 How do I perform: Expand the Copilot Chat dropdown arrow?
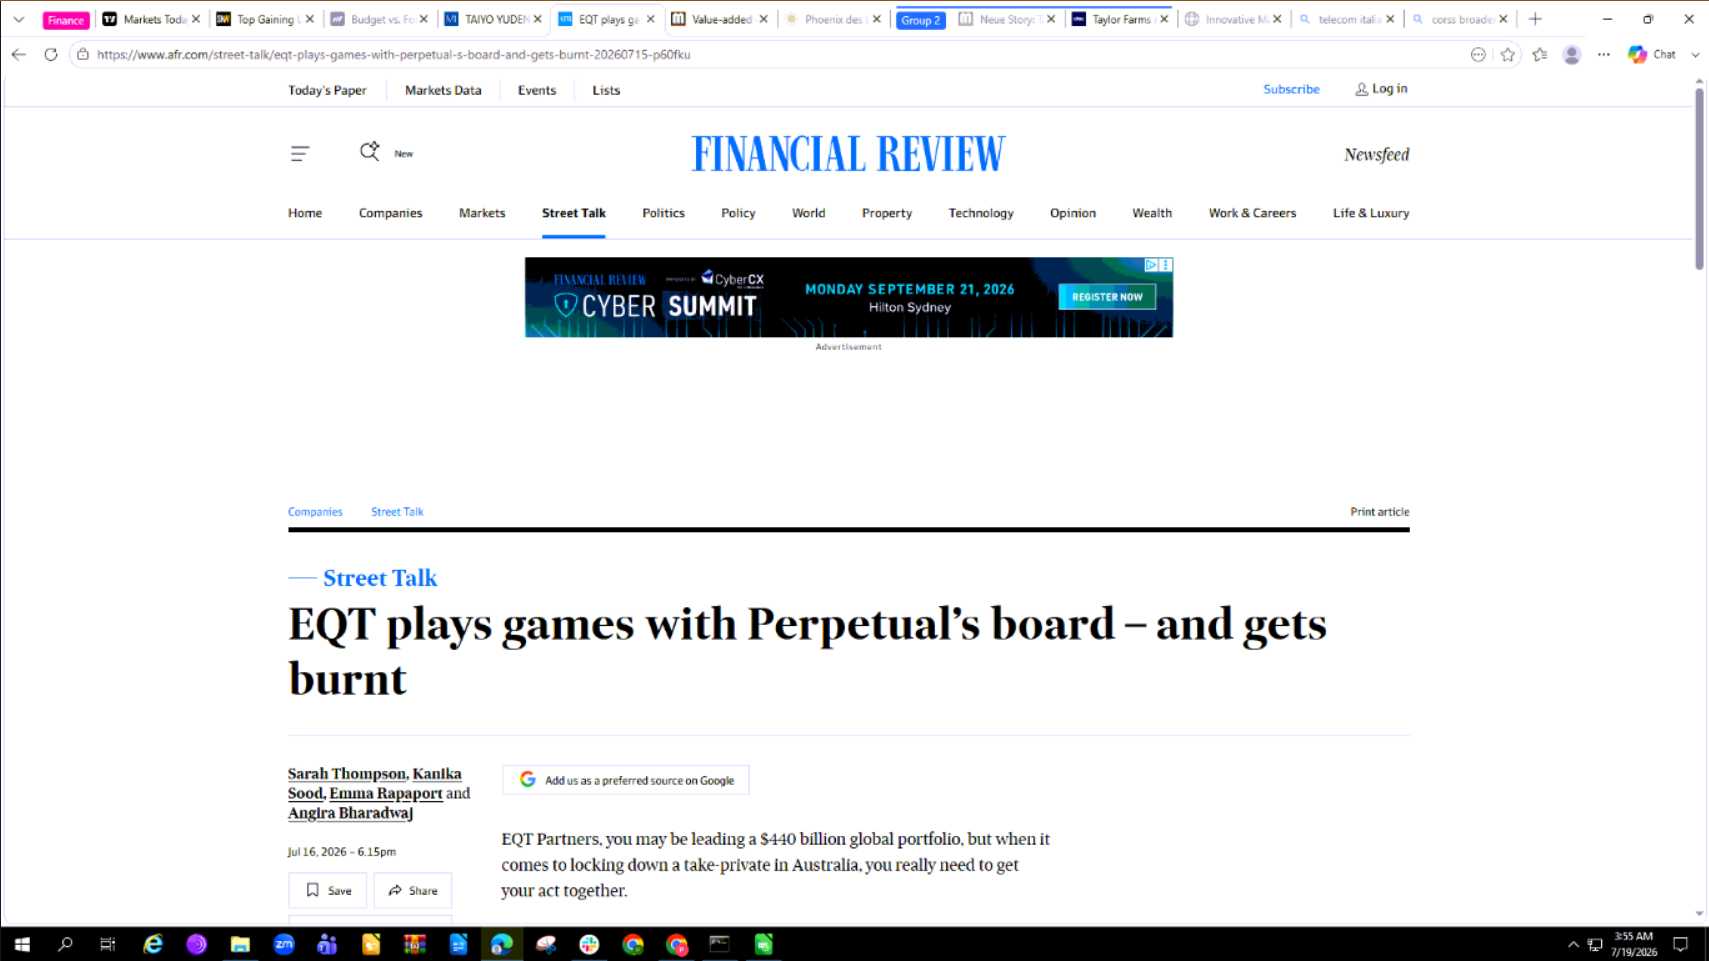[1695, 54]
